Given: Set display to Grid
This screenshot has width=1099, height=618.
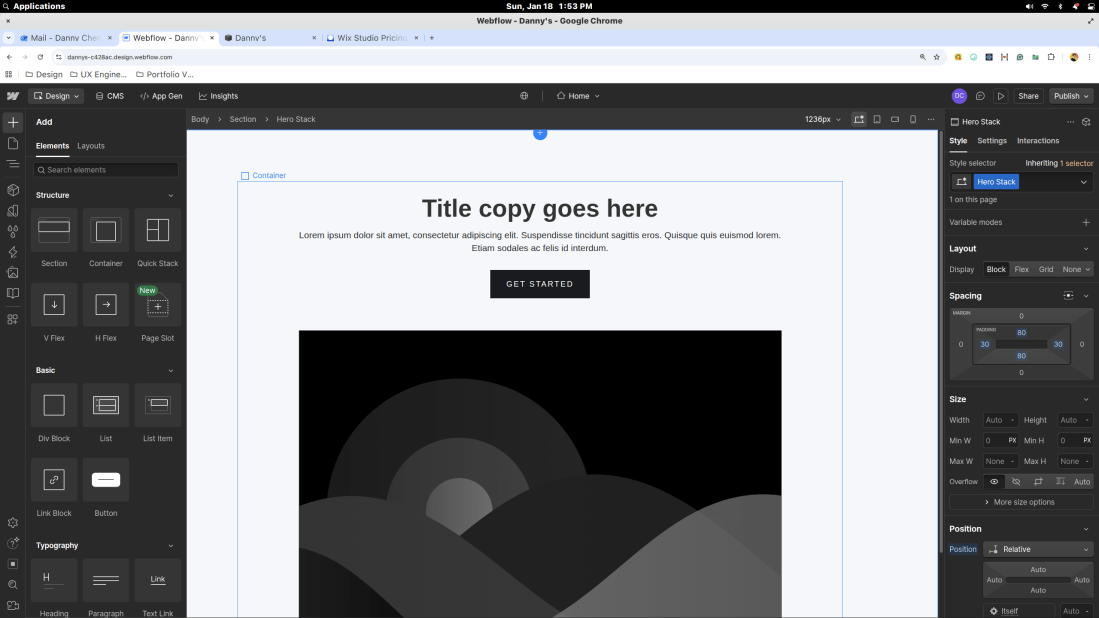Looking at the screenshot, I should (x=1046, y=269).
